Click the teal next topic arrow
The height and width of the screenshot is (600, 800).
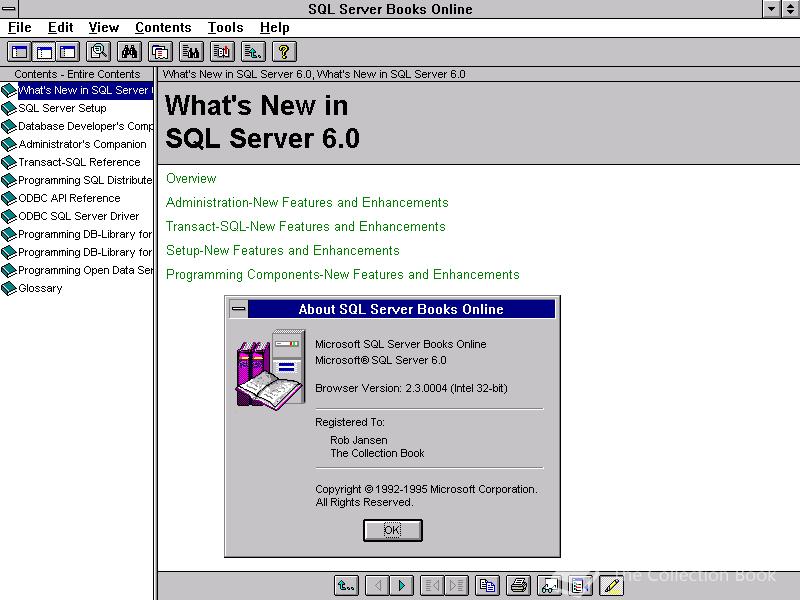coord(402,585)
